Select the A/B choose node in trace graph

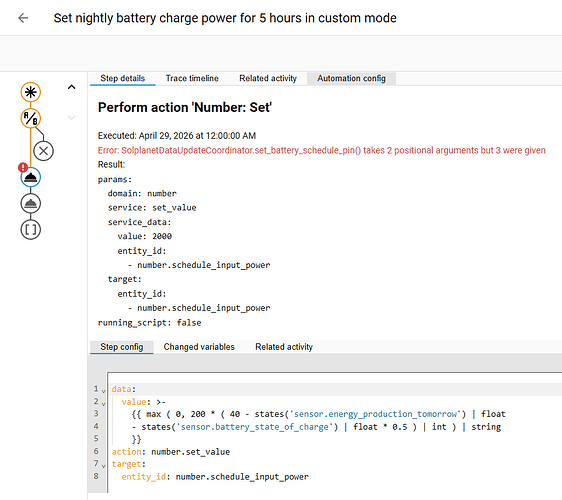(x=30, y=118)
